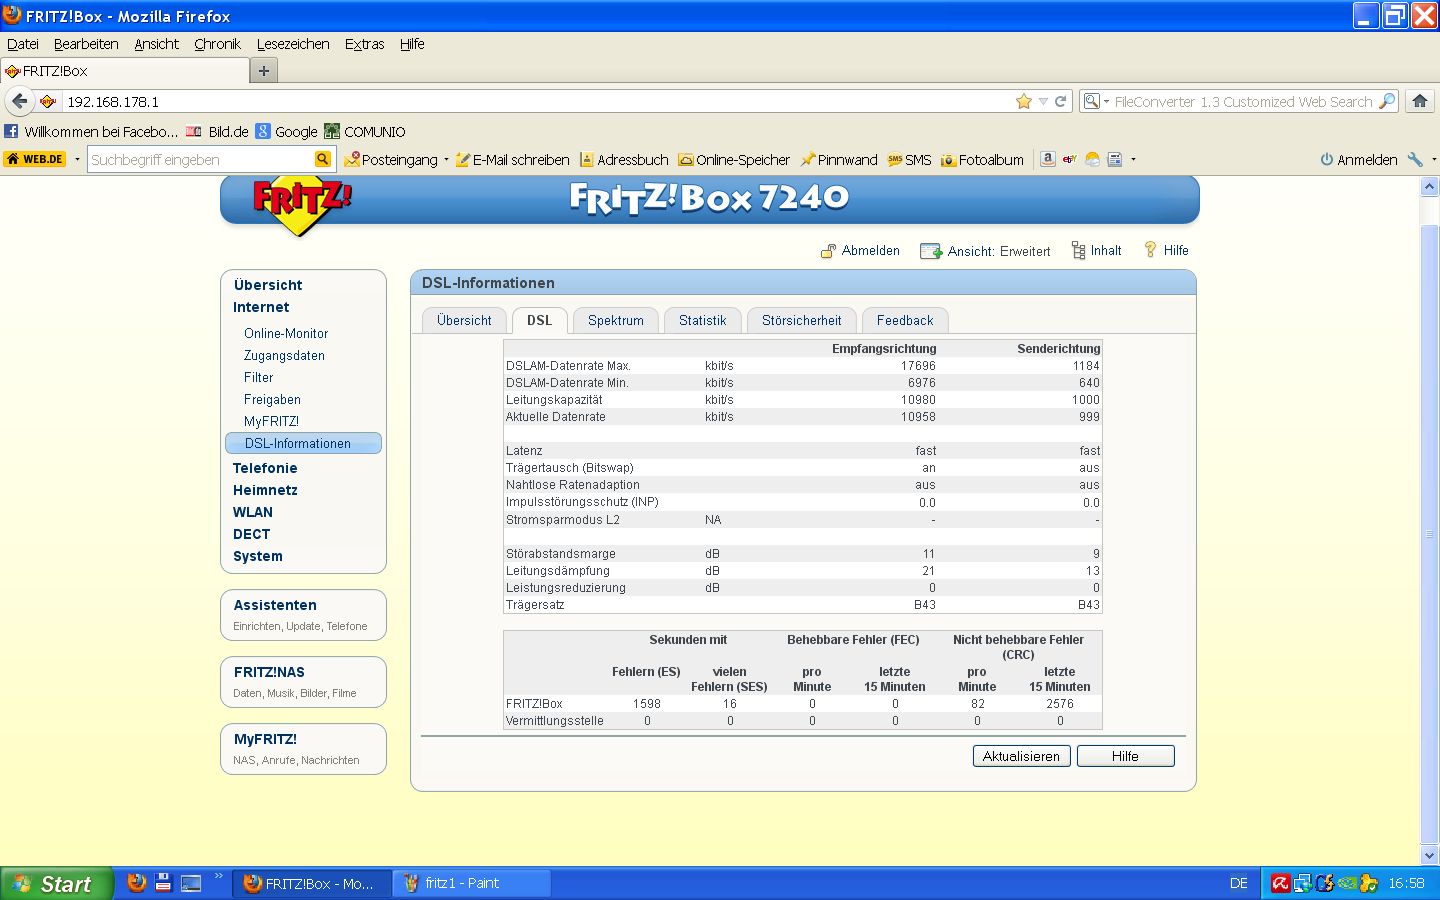Open the Google bookmark
1440x900 pixels.
tap(286, 131)
